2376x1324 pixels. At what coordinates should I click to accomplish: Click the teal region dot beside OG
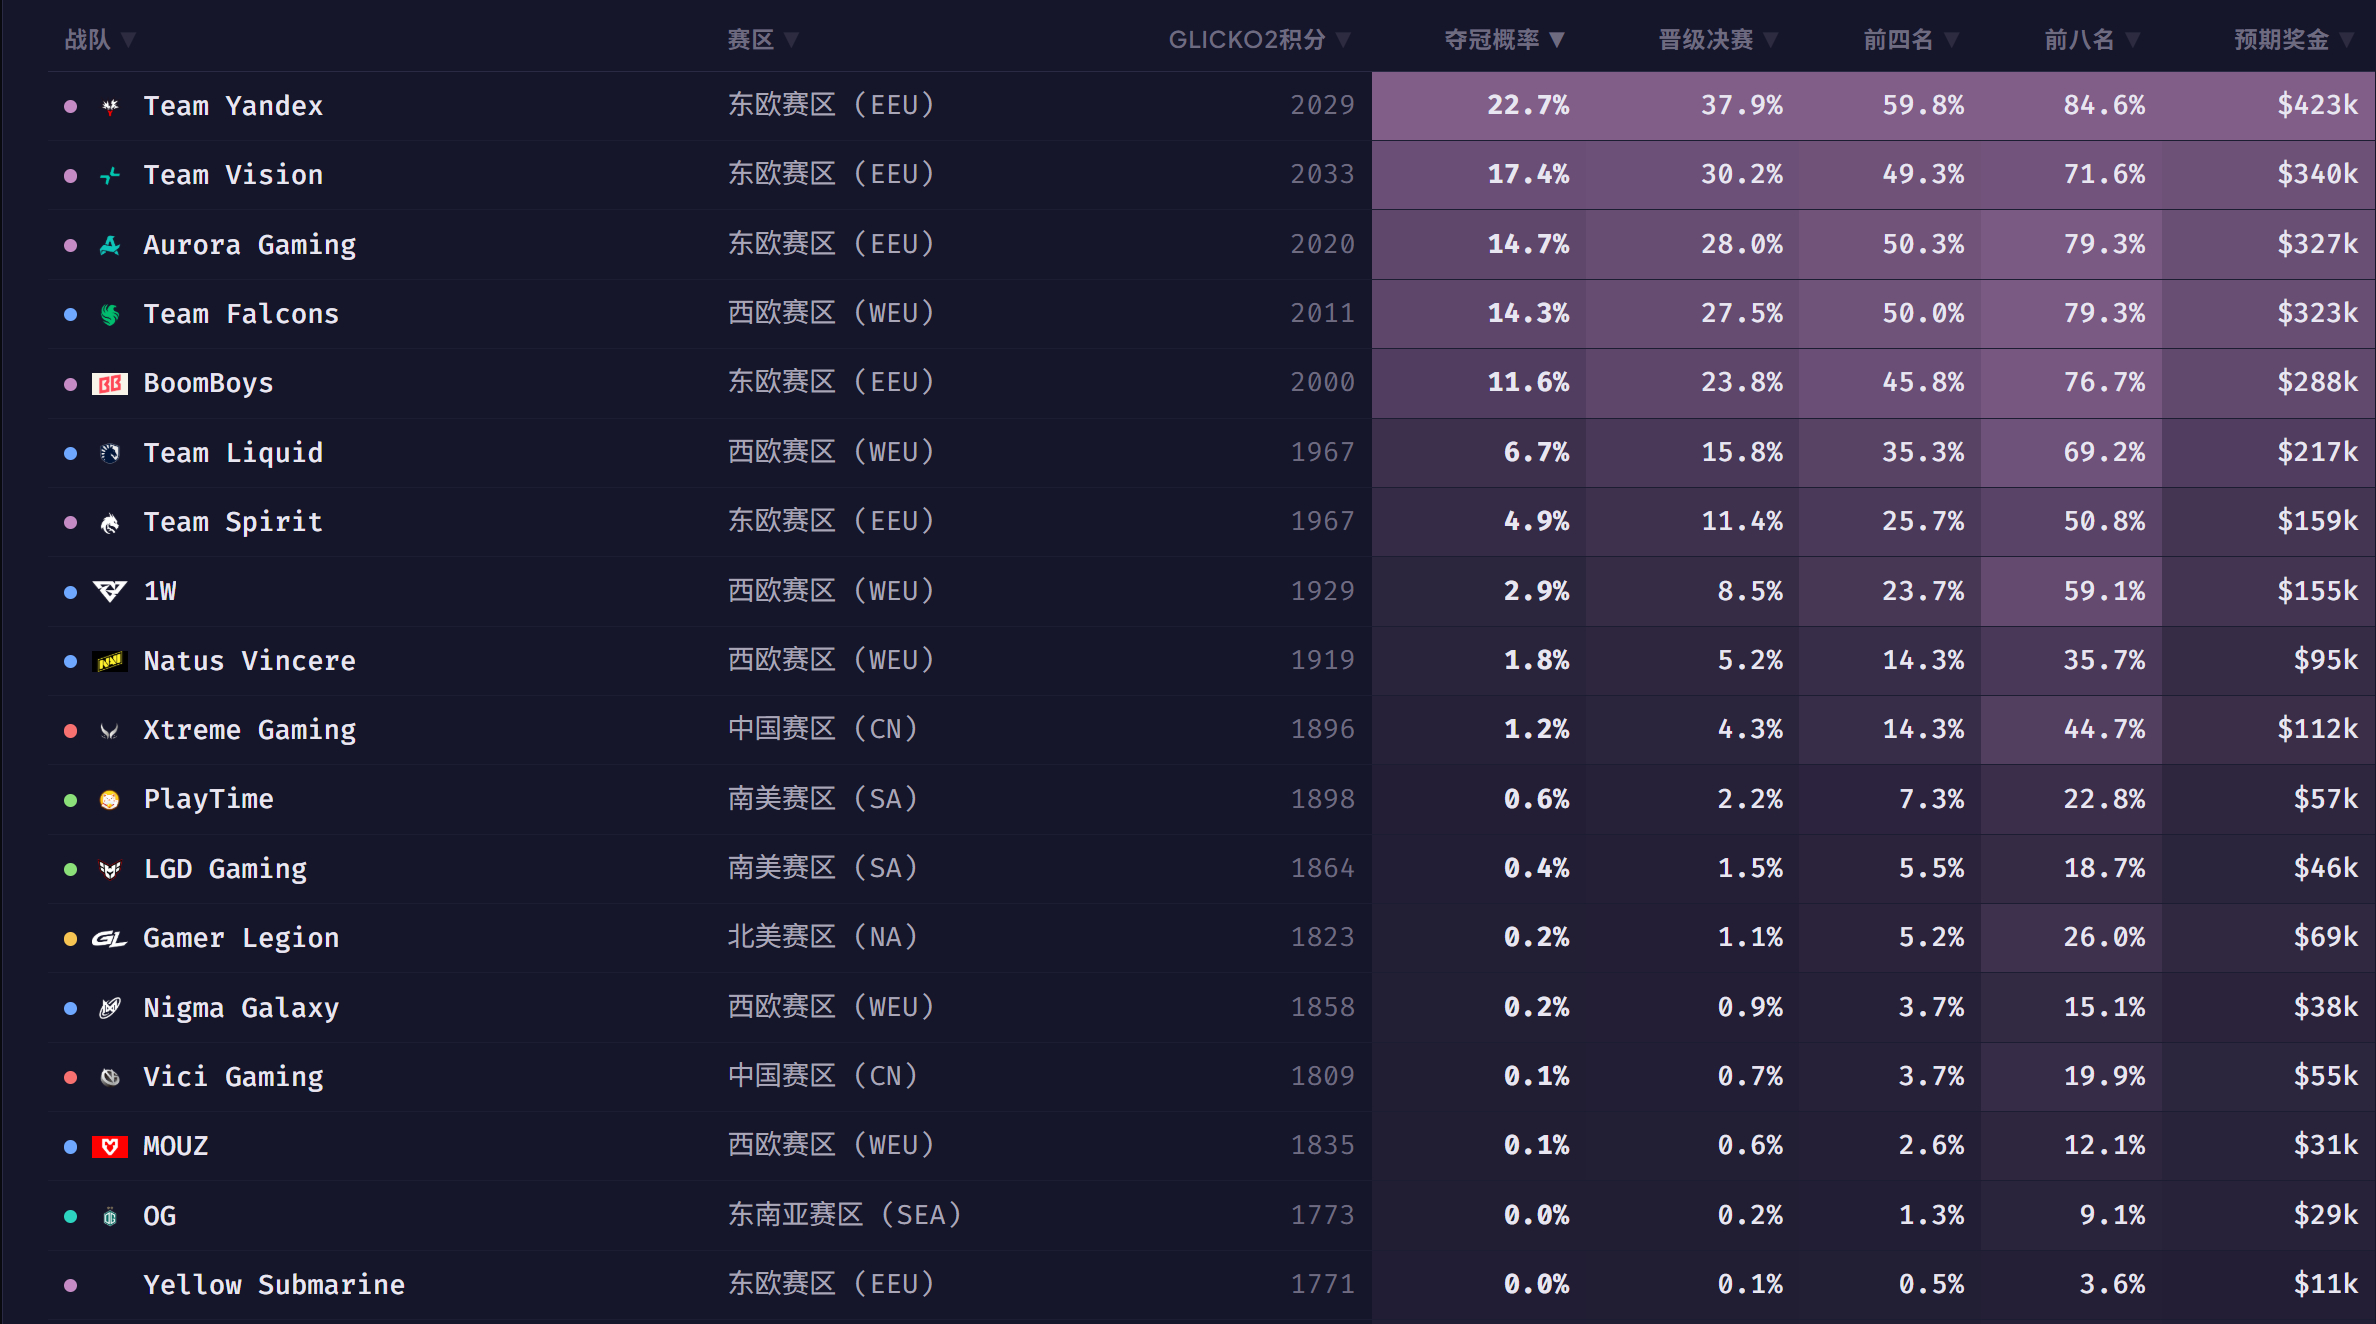(70, 1217)
